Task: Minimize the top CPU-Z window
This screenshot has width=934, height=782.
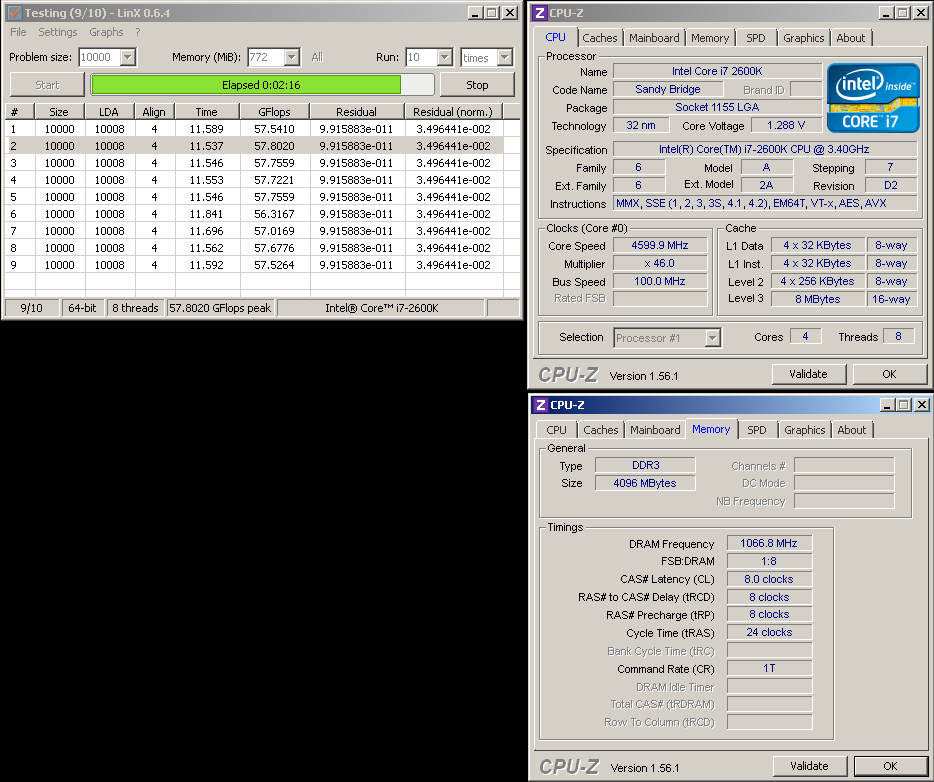Action: 886,13
